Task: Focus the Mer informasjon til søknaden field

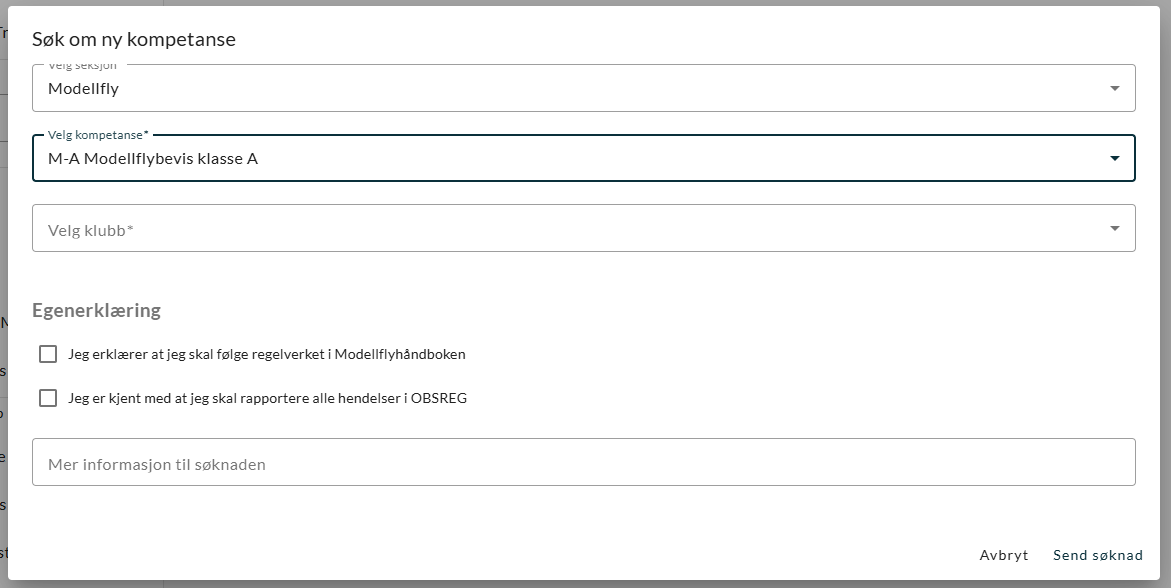Action: click(583, 463)
